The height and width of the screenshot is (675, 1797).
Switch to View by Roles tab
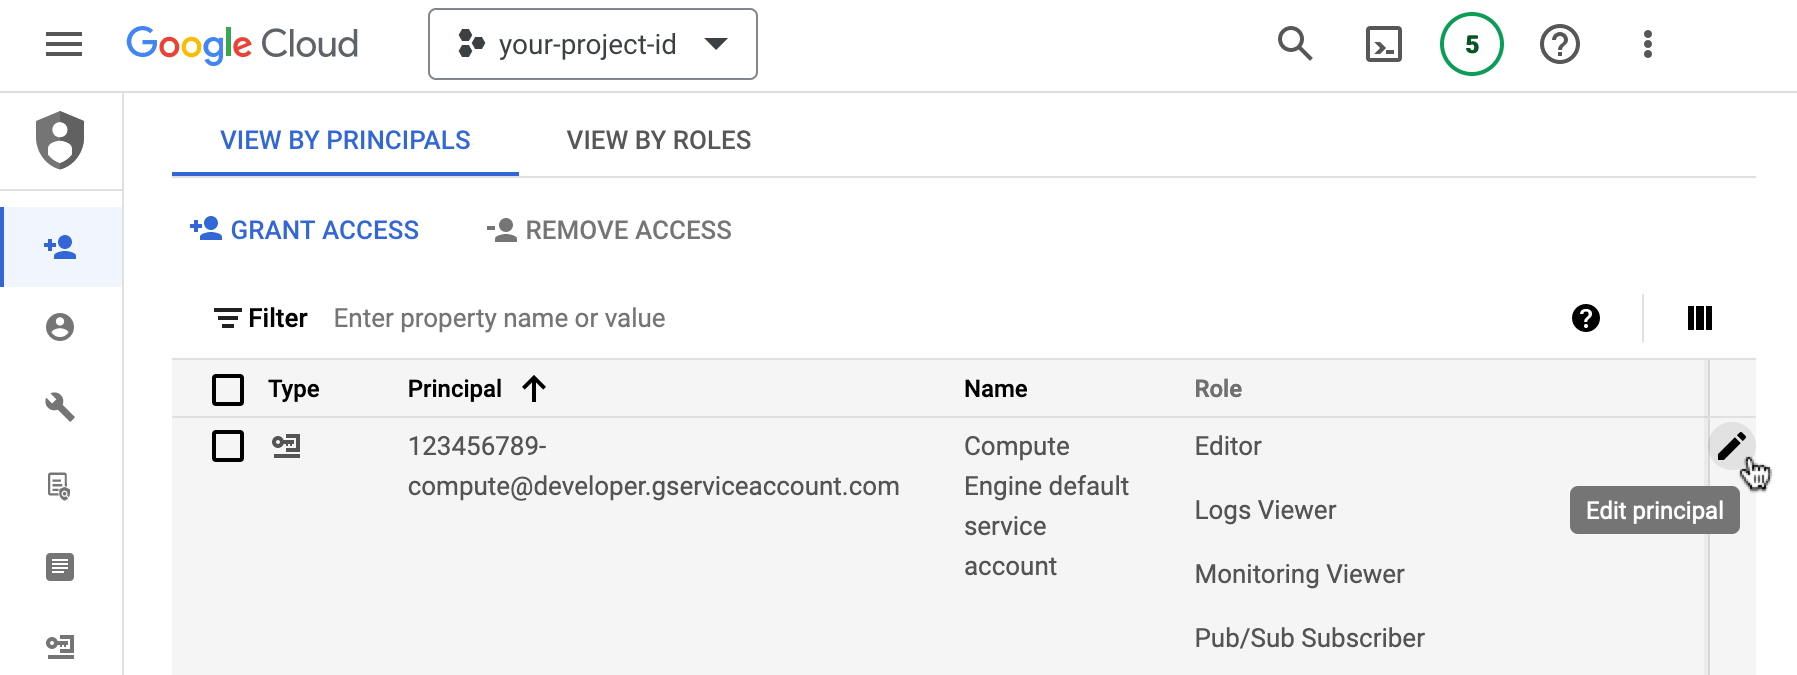tap(658, 140)
